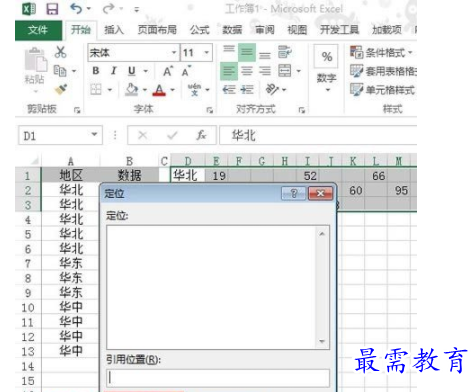476x392 pixels.
Task: Click 单元格样式 cell styles button
Action: click(382, 90)
